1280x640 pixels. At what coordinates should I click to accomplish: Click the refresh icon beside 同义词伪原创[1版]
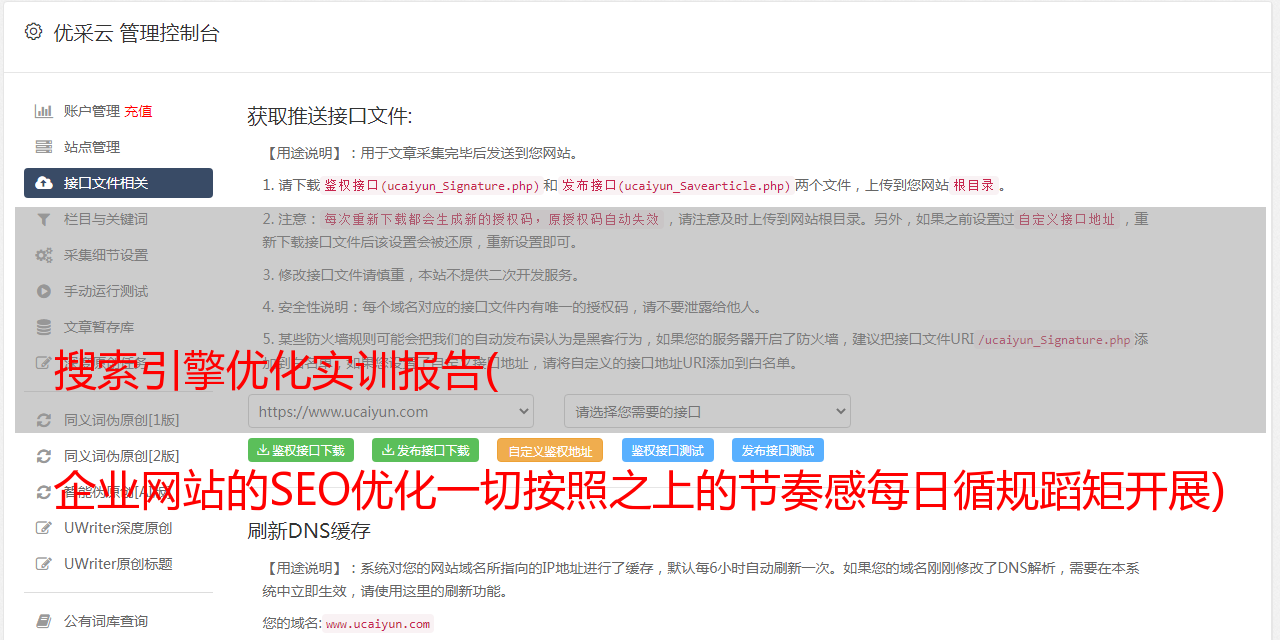tap(44, 420)
